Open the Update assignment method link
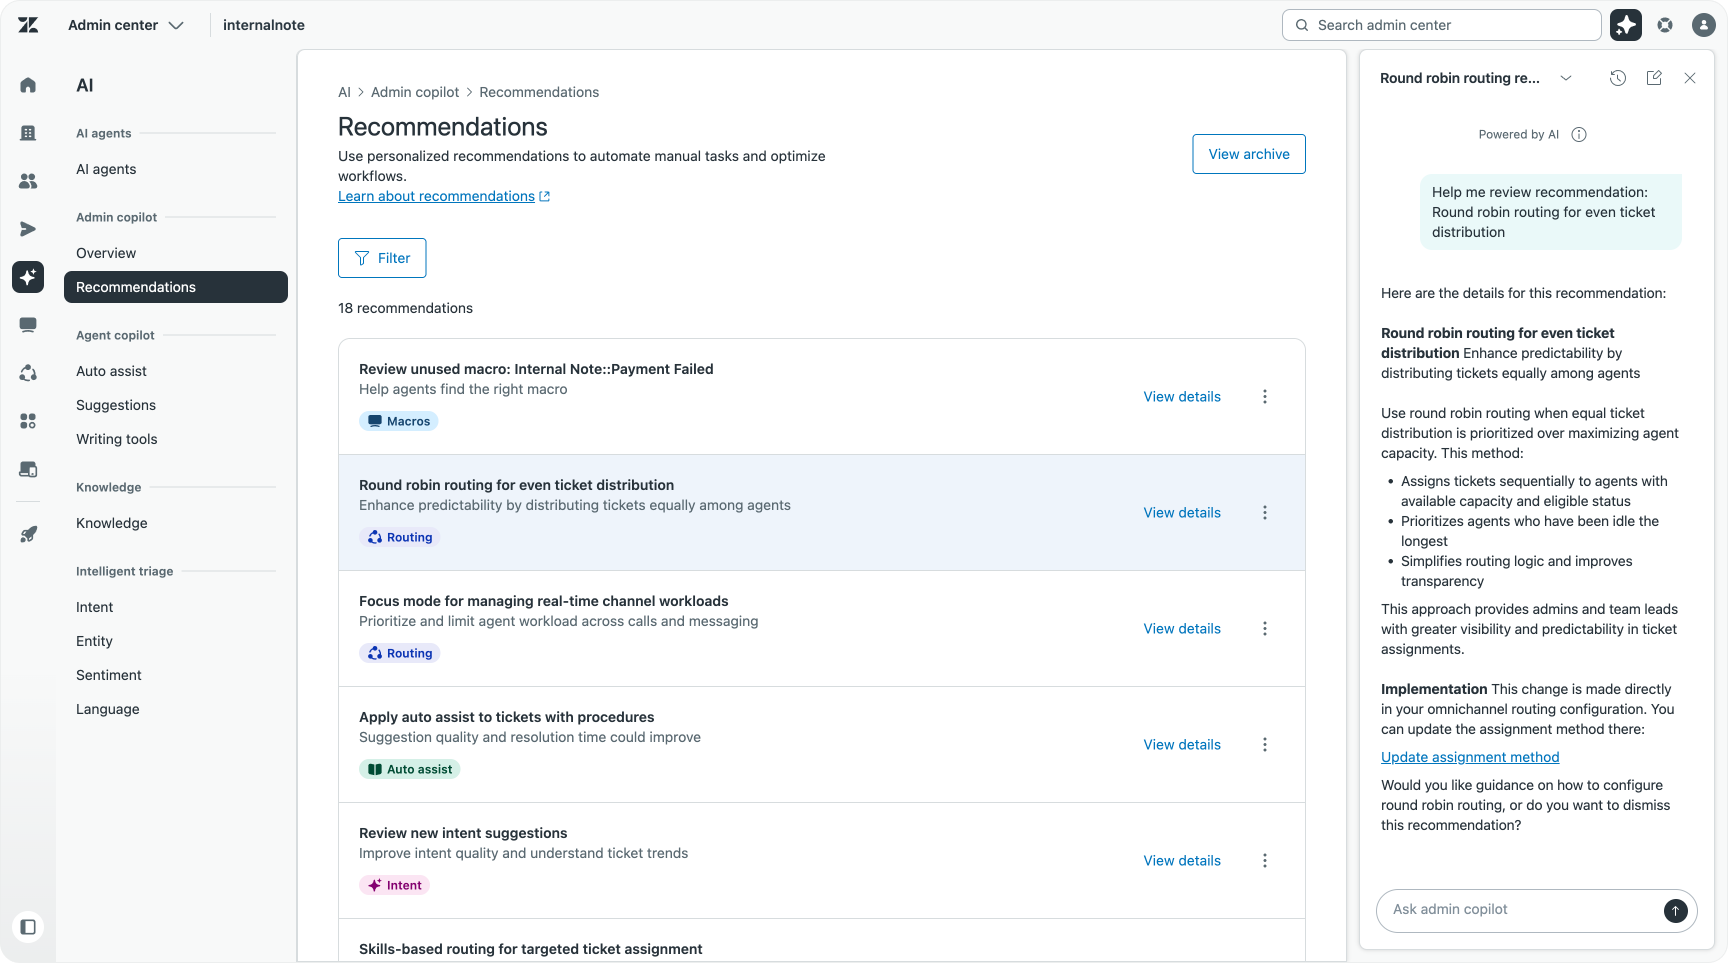 1470,757
